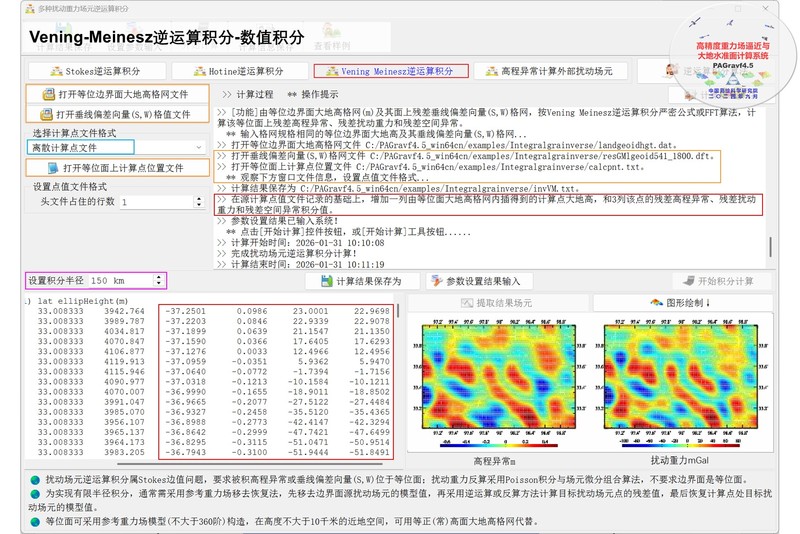
Task: Click the 150 km integration radius field
Action: (121, 281)
